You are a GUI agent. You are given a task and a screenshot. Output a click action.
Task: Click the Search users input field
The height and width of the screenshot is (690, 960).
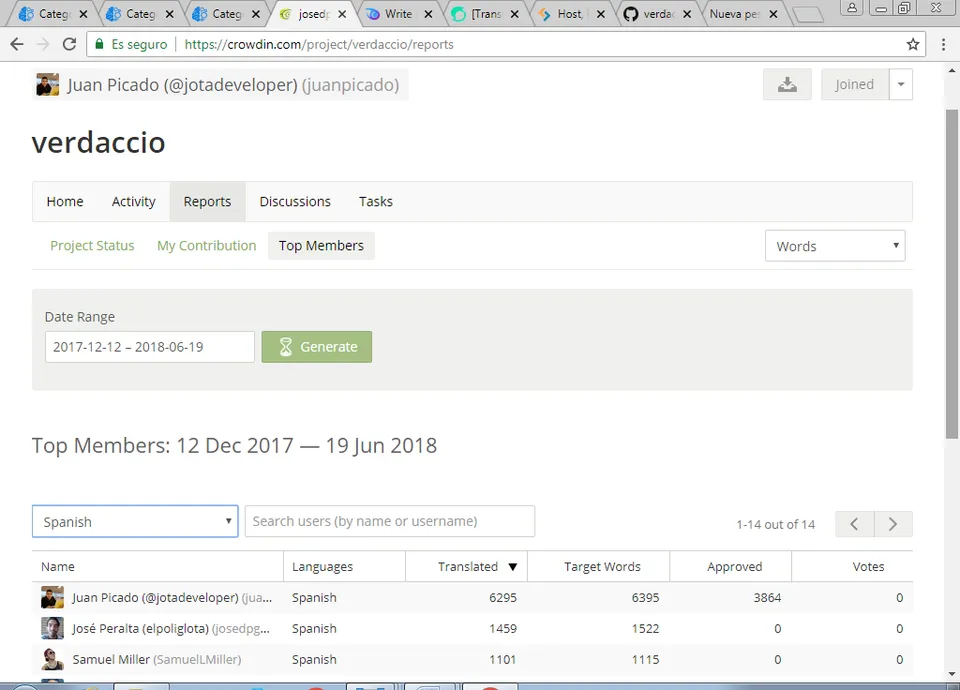click(389, 521)
